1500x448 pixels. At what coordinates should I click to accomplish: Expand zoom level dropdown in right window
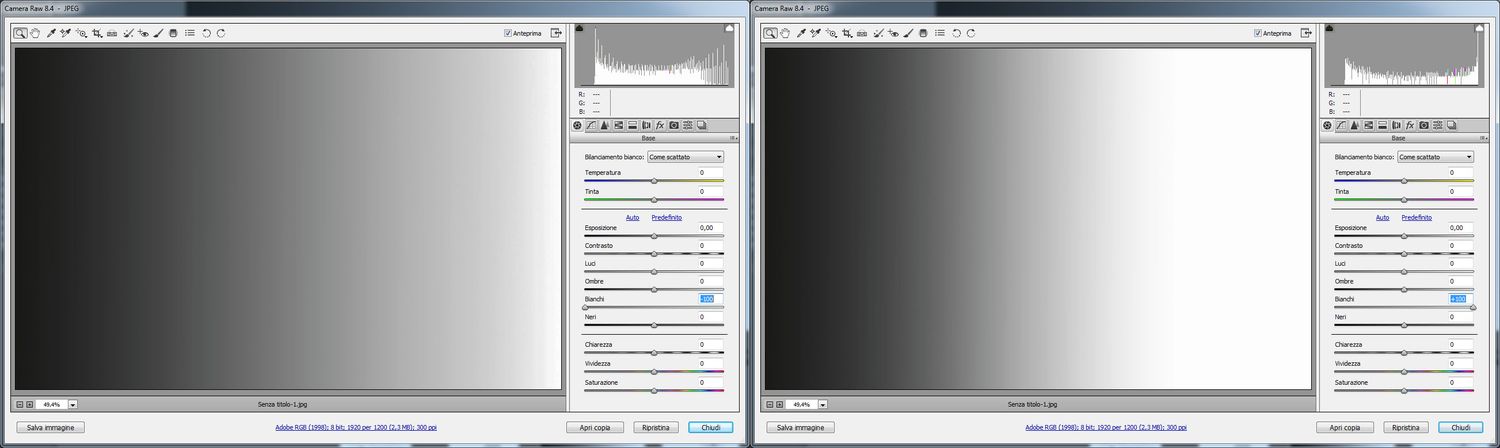(823, 405)
